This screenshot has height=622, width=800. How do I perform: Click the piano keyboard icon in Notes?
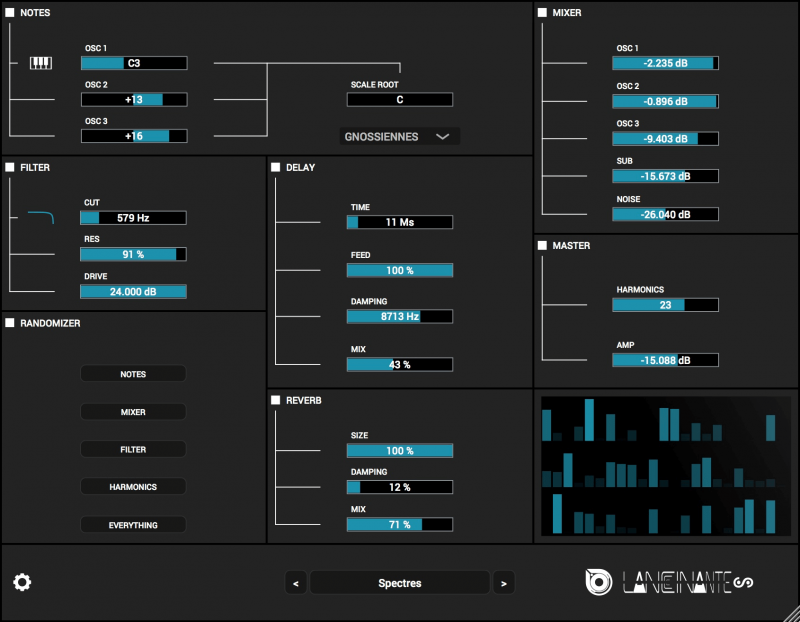[x=40, y=63]
